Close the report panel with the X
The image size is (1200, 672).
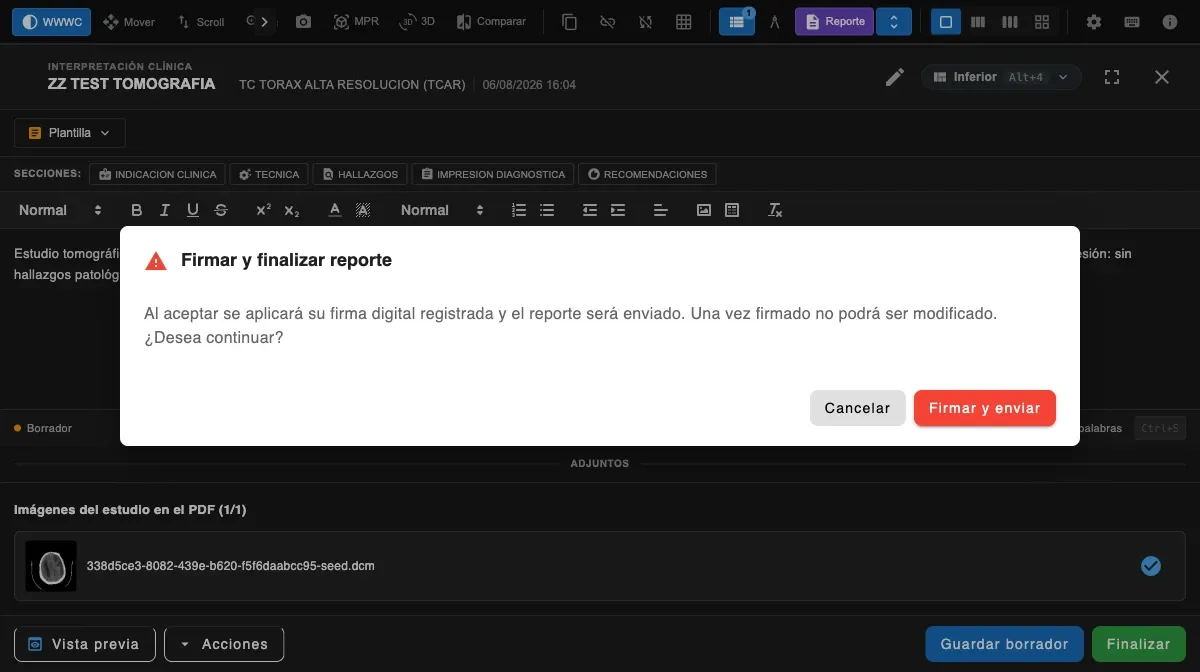(x=1162, y=77)
